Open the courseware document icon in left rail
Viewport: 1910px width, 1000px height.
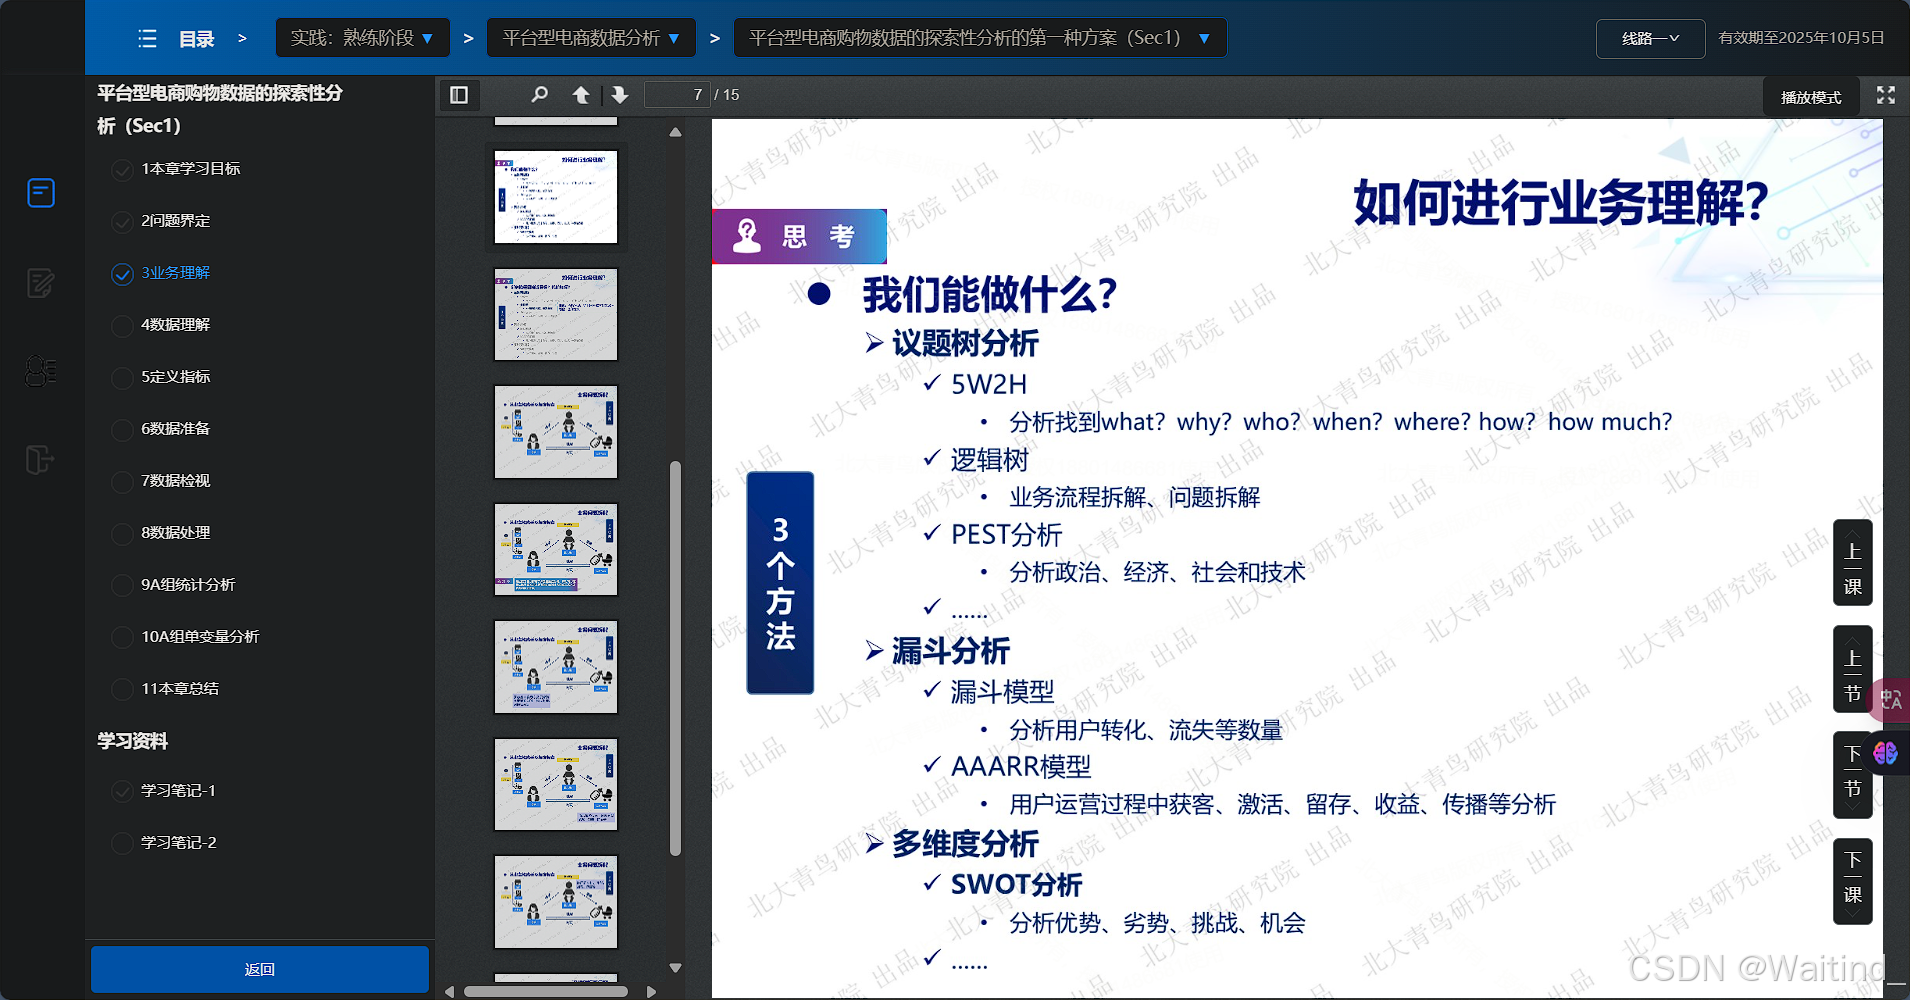[x=41, y=192]
